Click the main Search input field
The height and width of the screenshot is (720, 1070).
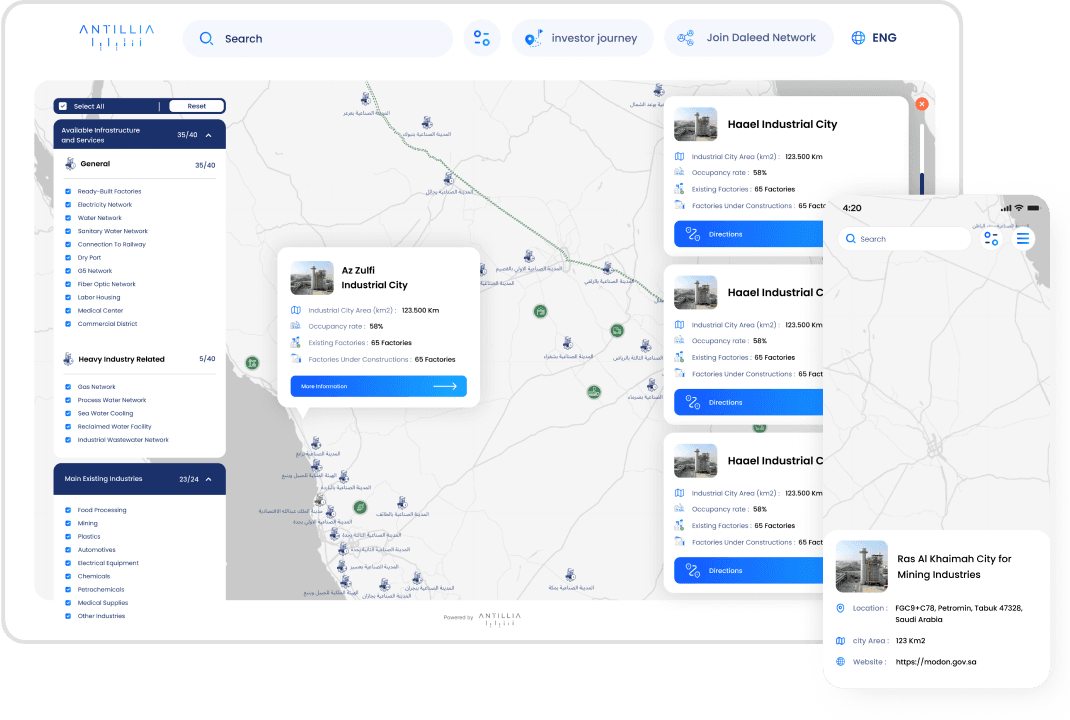pyautogui.click(x=317, y=39)
